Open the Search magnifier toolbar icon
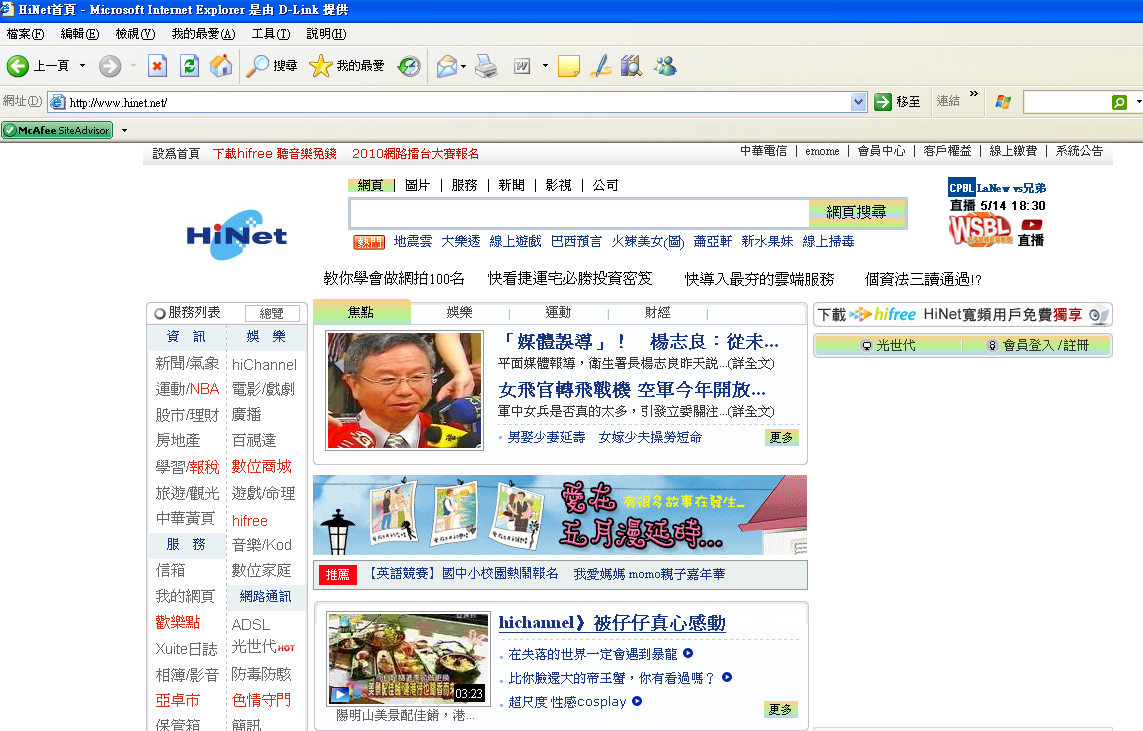This screenshot has height=731, width=1143. coord(257,66)
